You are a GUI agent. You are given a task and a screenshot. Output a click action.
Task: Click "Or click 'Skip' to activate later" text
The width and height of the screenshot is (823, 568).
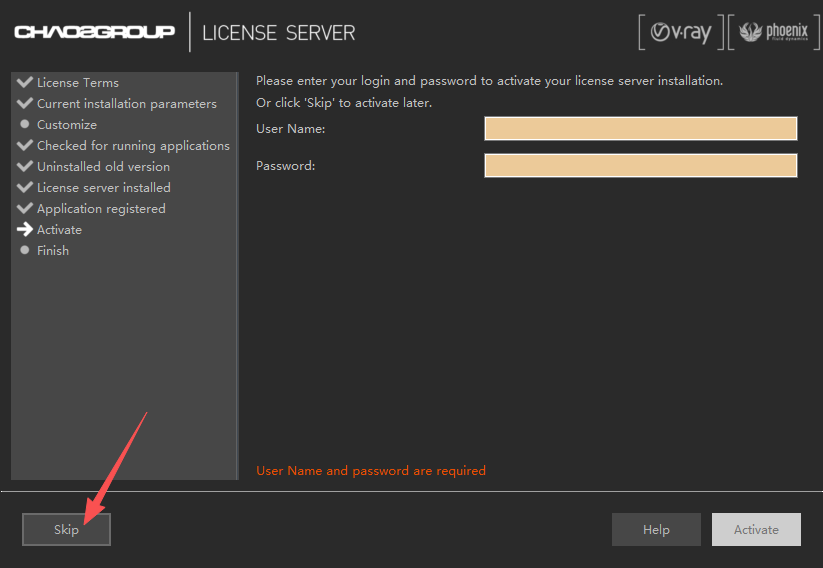click(344, 102)
